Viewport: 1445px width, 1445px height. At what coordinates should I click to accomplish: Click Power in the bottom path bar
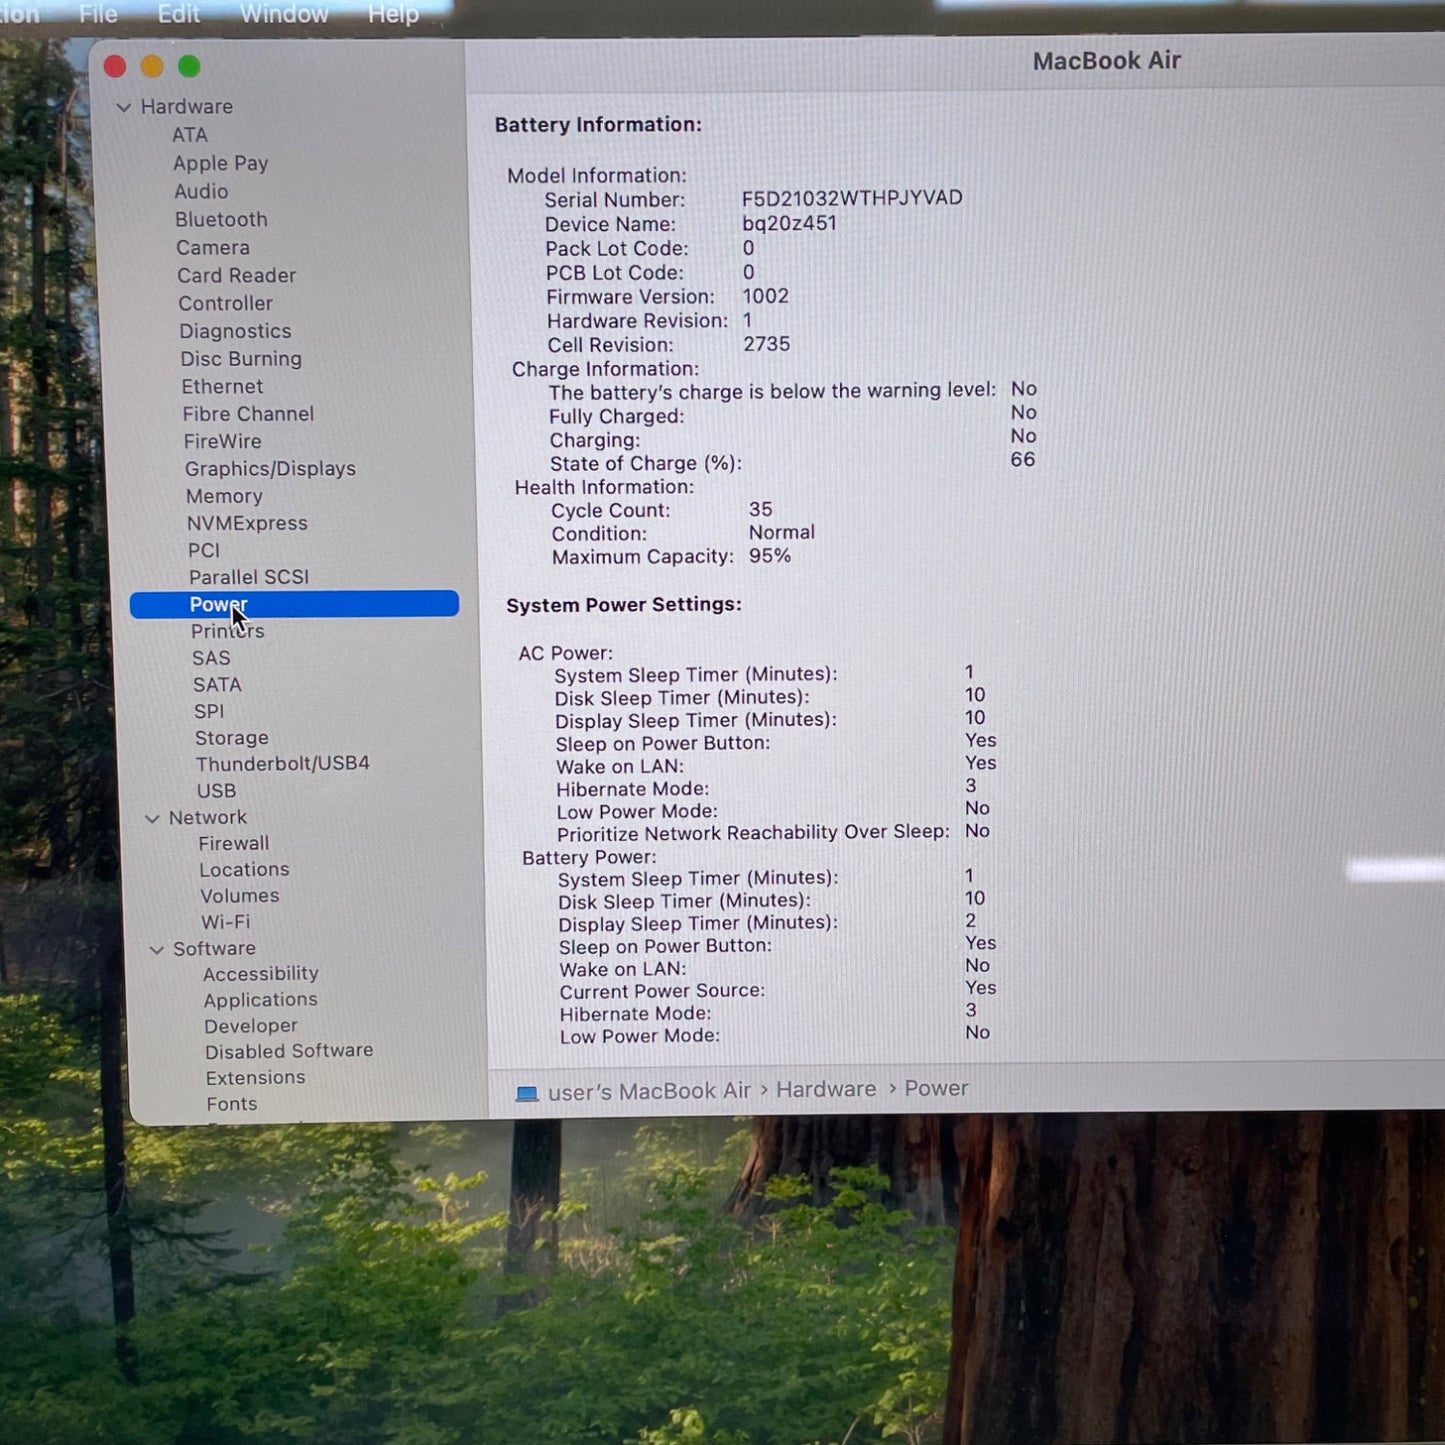click(936, 1088)
